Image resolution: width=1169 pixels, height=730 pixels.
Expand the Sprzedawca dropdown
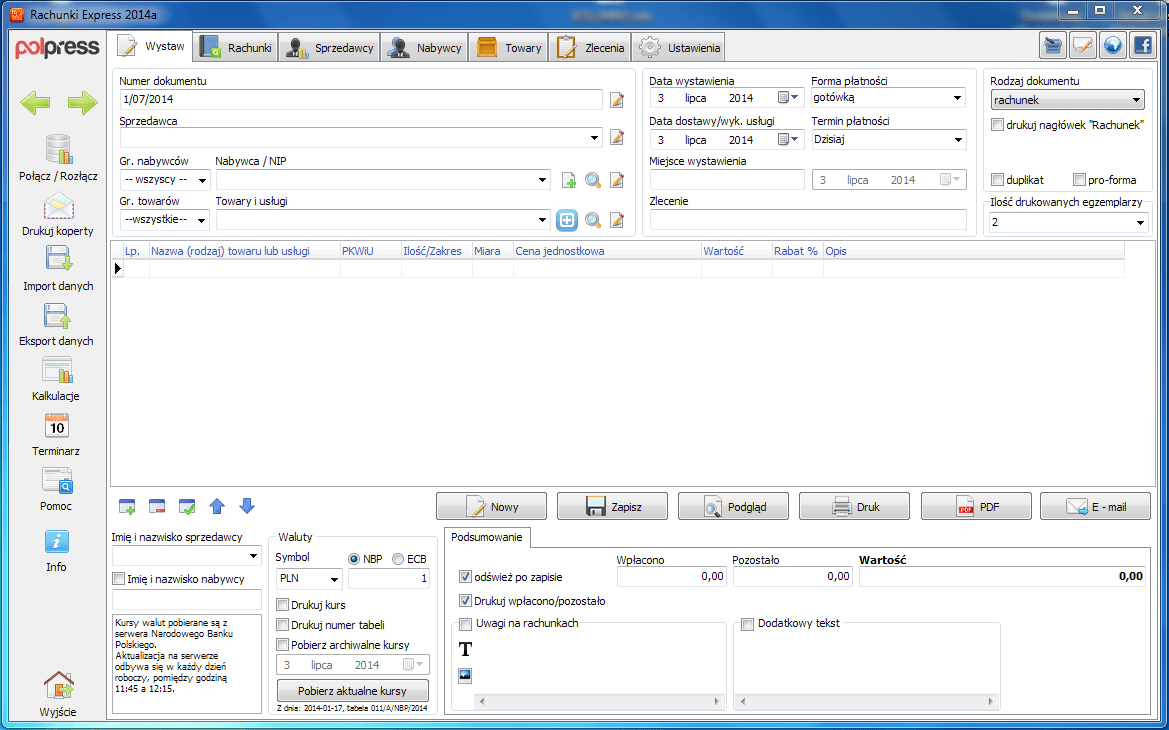[x=594, y=138]
